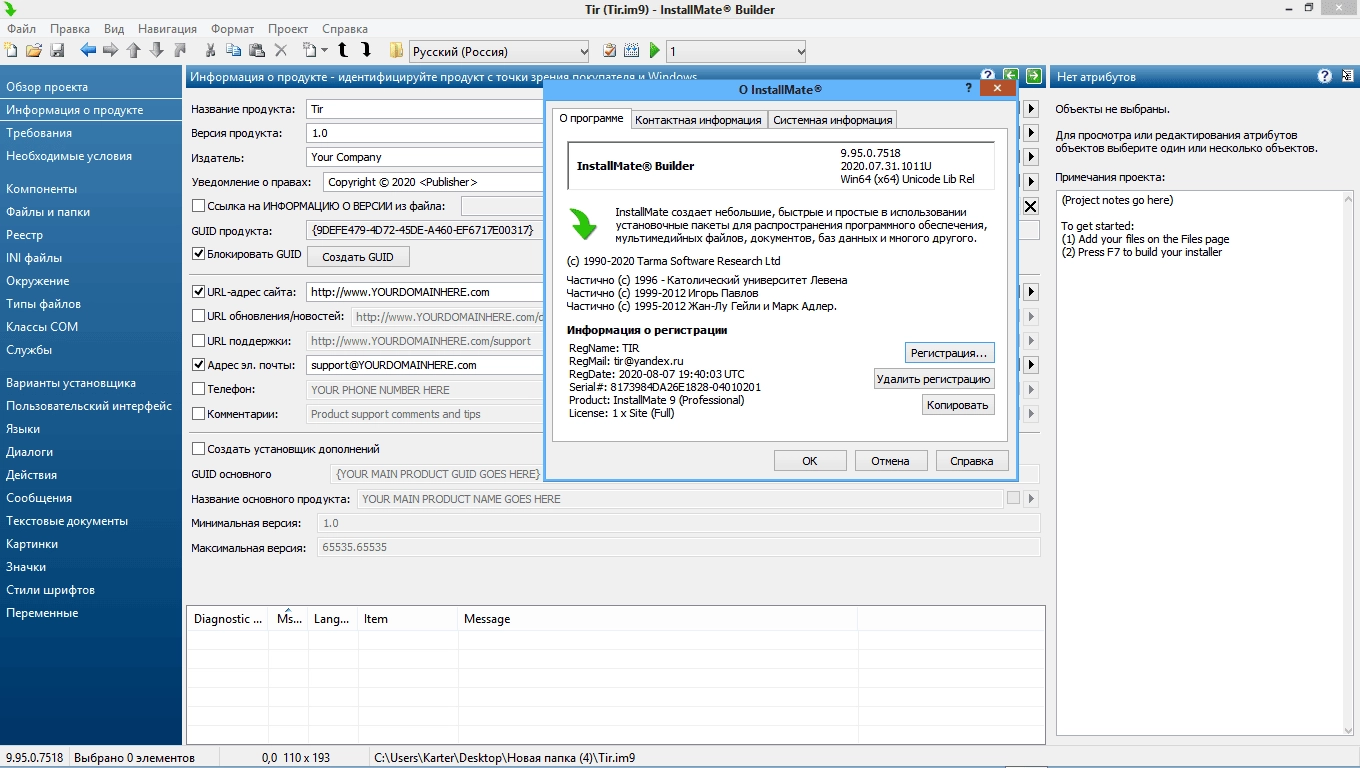This screenshot has width=1360, height=768.
Task: Uncheck the URL-адрес сайта checkbox
Action: tap(198, 292)
